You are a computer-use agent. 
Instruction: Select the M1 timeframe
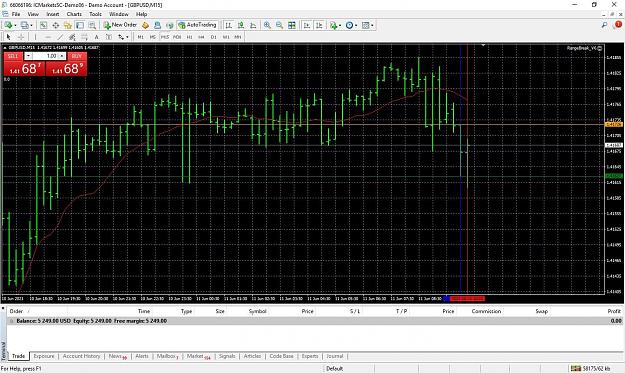pyautogui.click(x=140, y=37)
